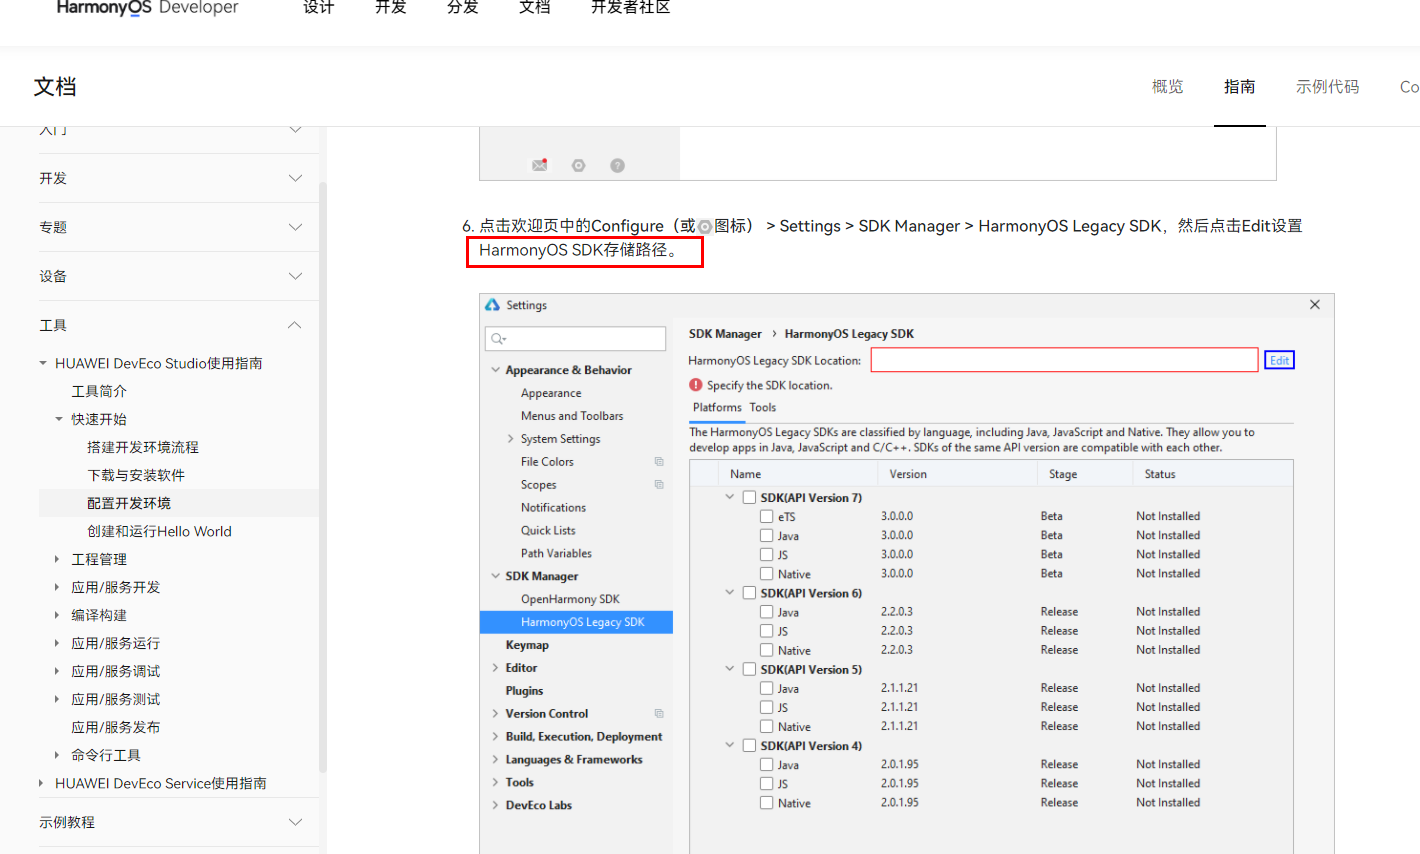
Task: Collapse the 快速开始 tree node
Action: click(59, 419)
